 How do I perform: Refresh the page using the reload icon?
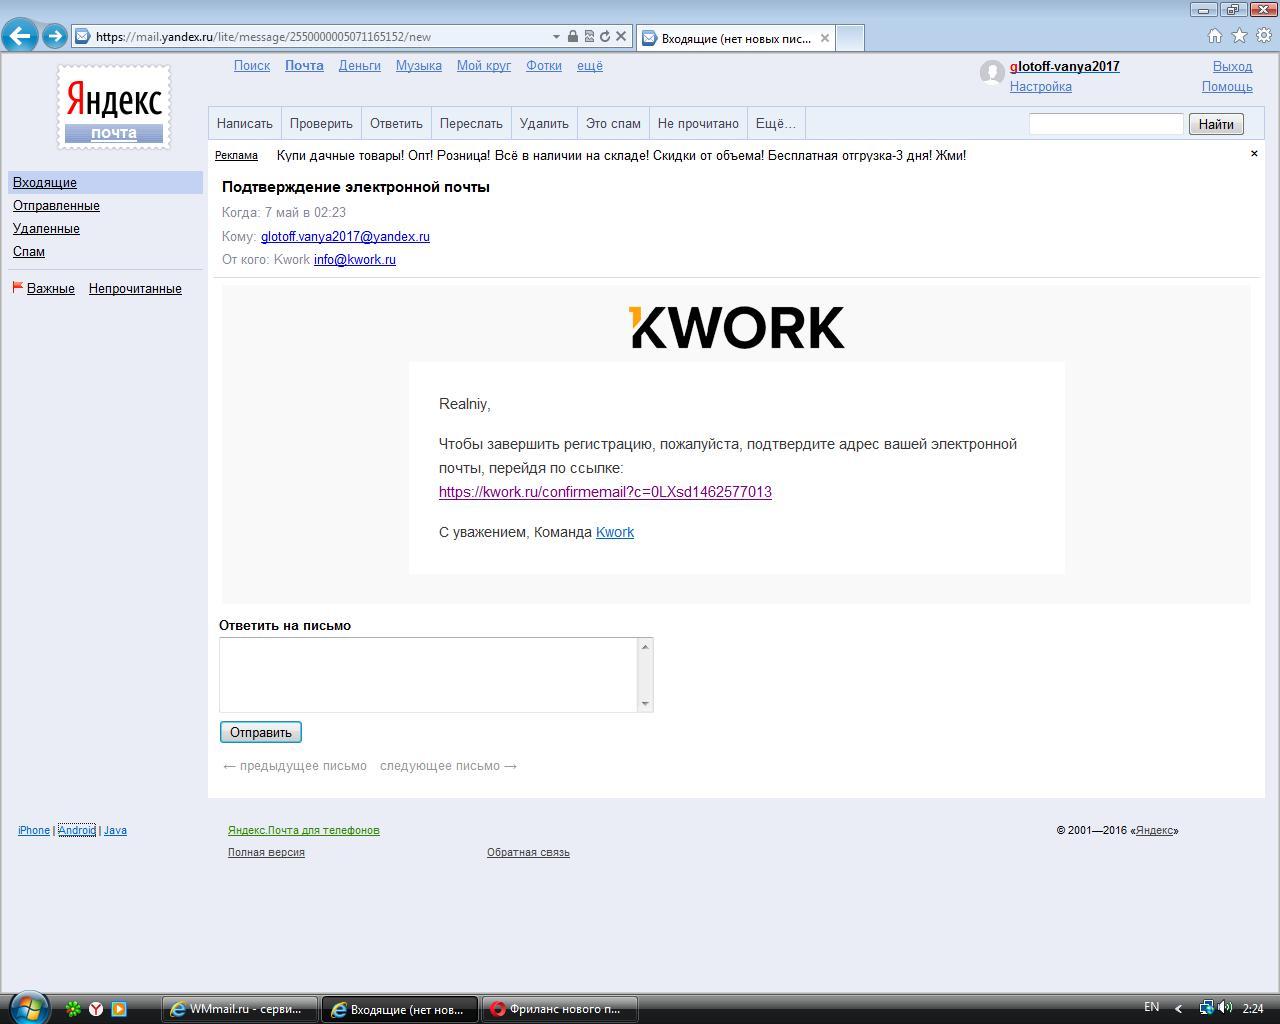(605, 37)
